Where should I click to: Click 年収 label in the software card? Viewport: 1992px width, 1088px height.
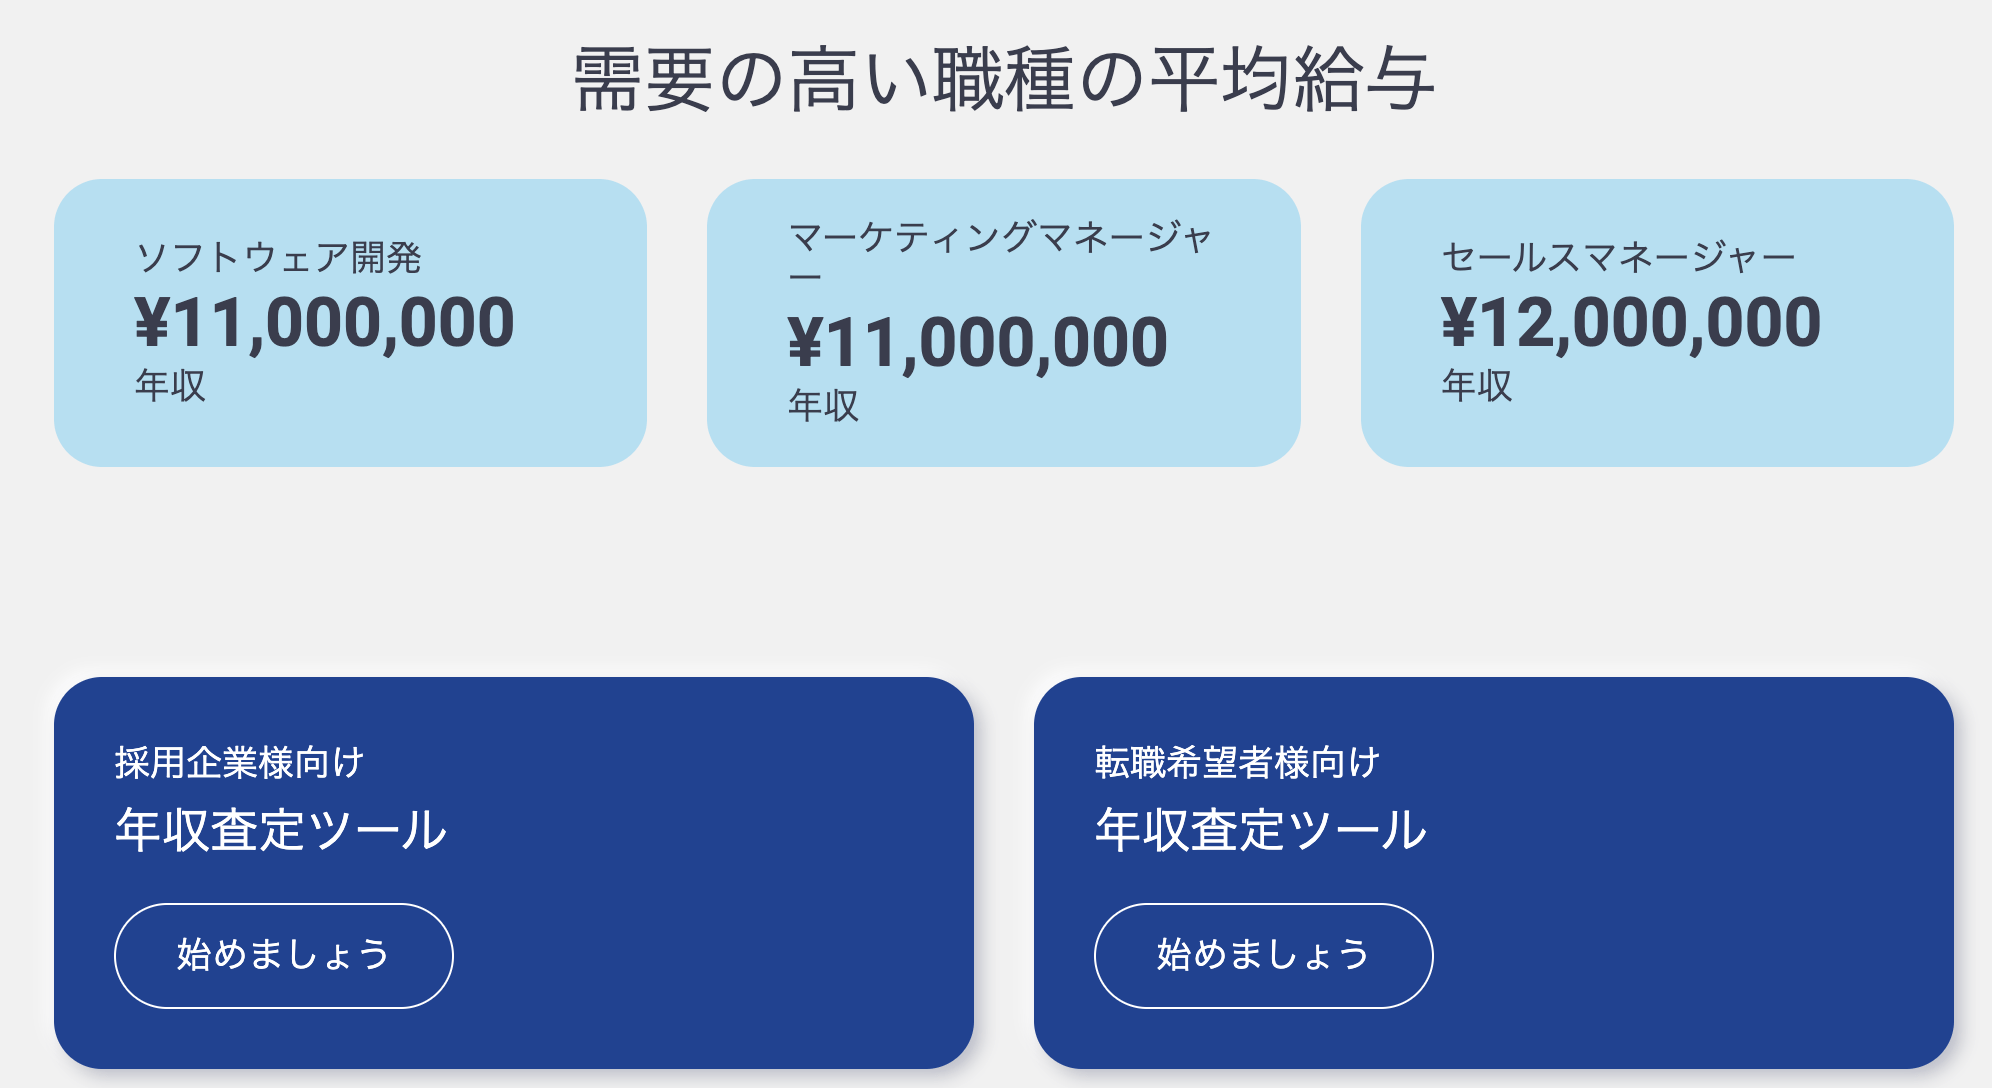[x=170, y=385]
